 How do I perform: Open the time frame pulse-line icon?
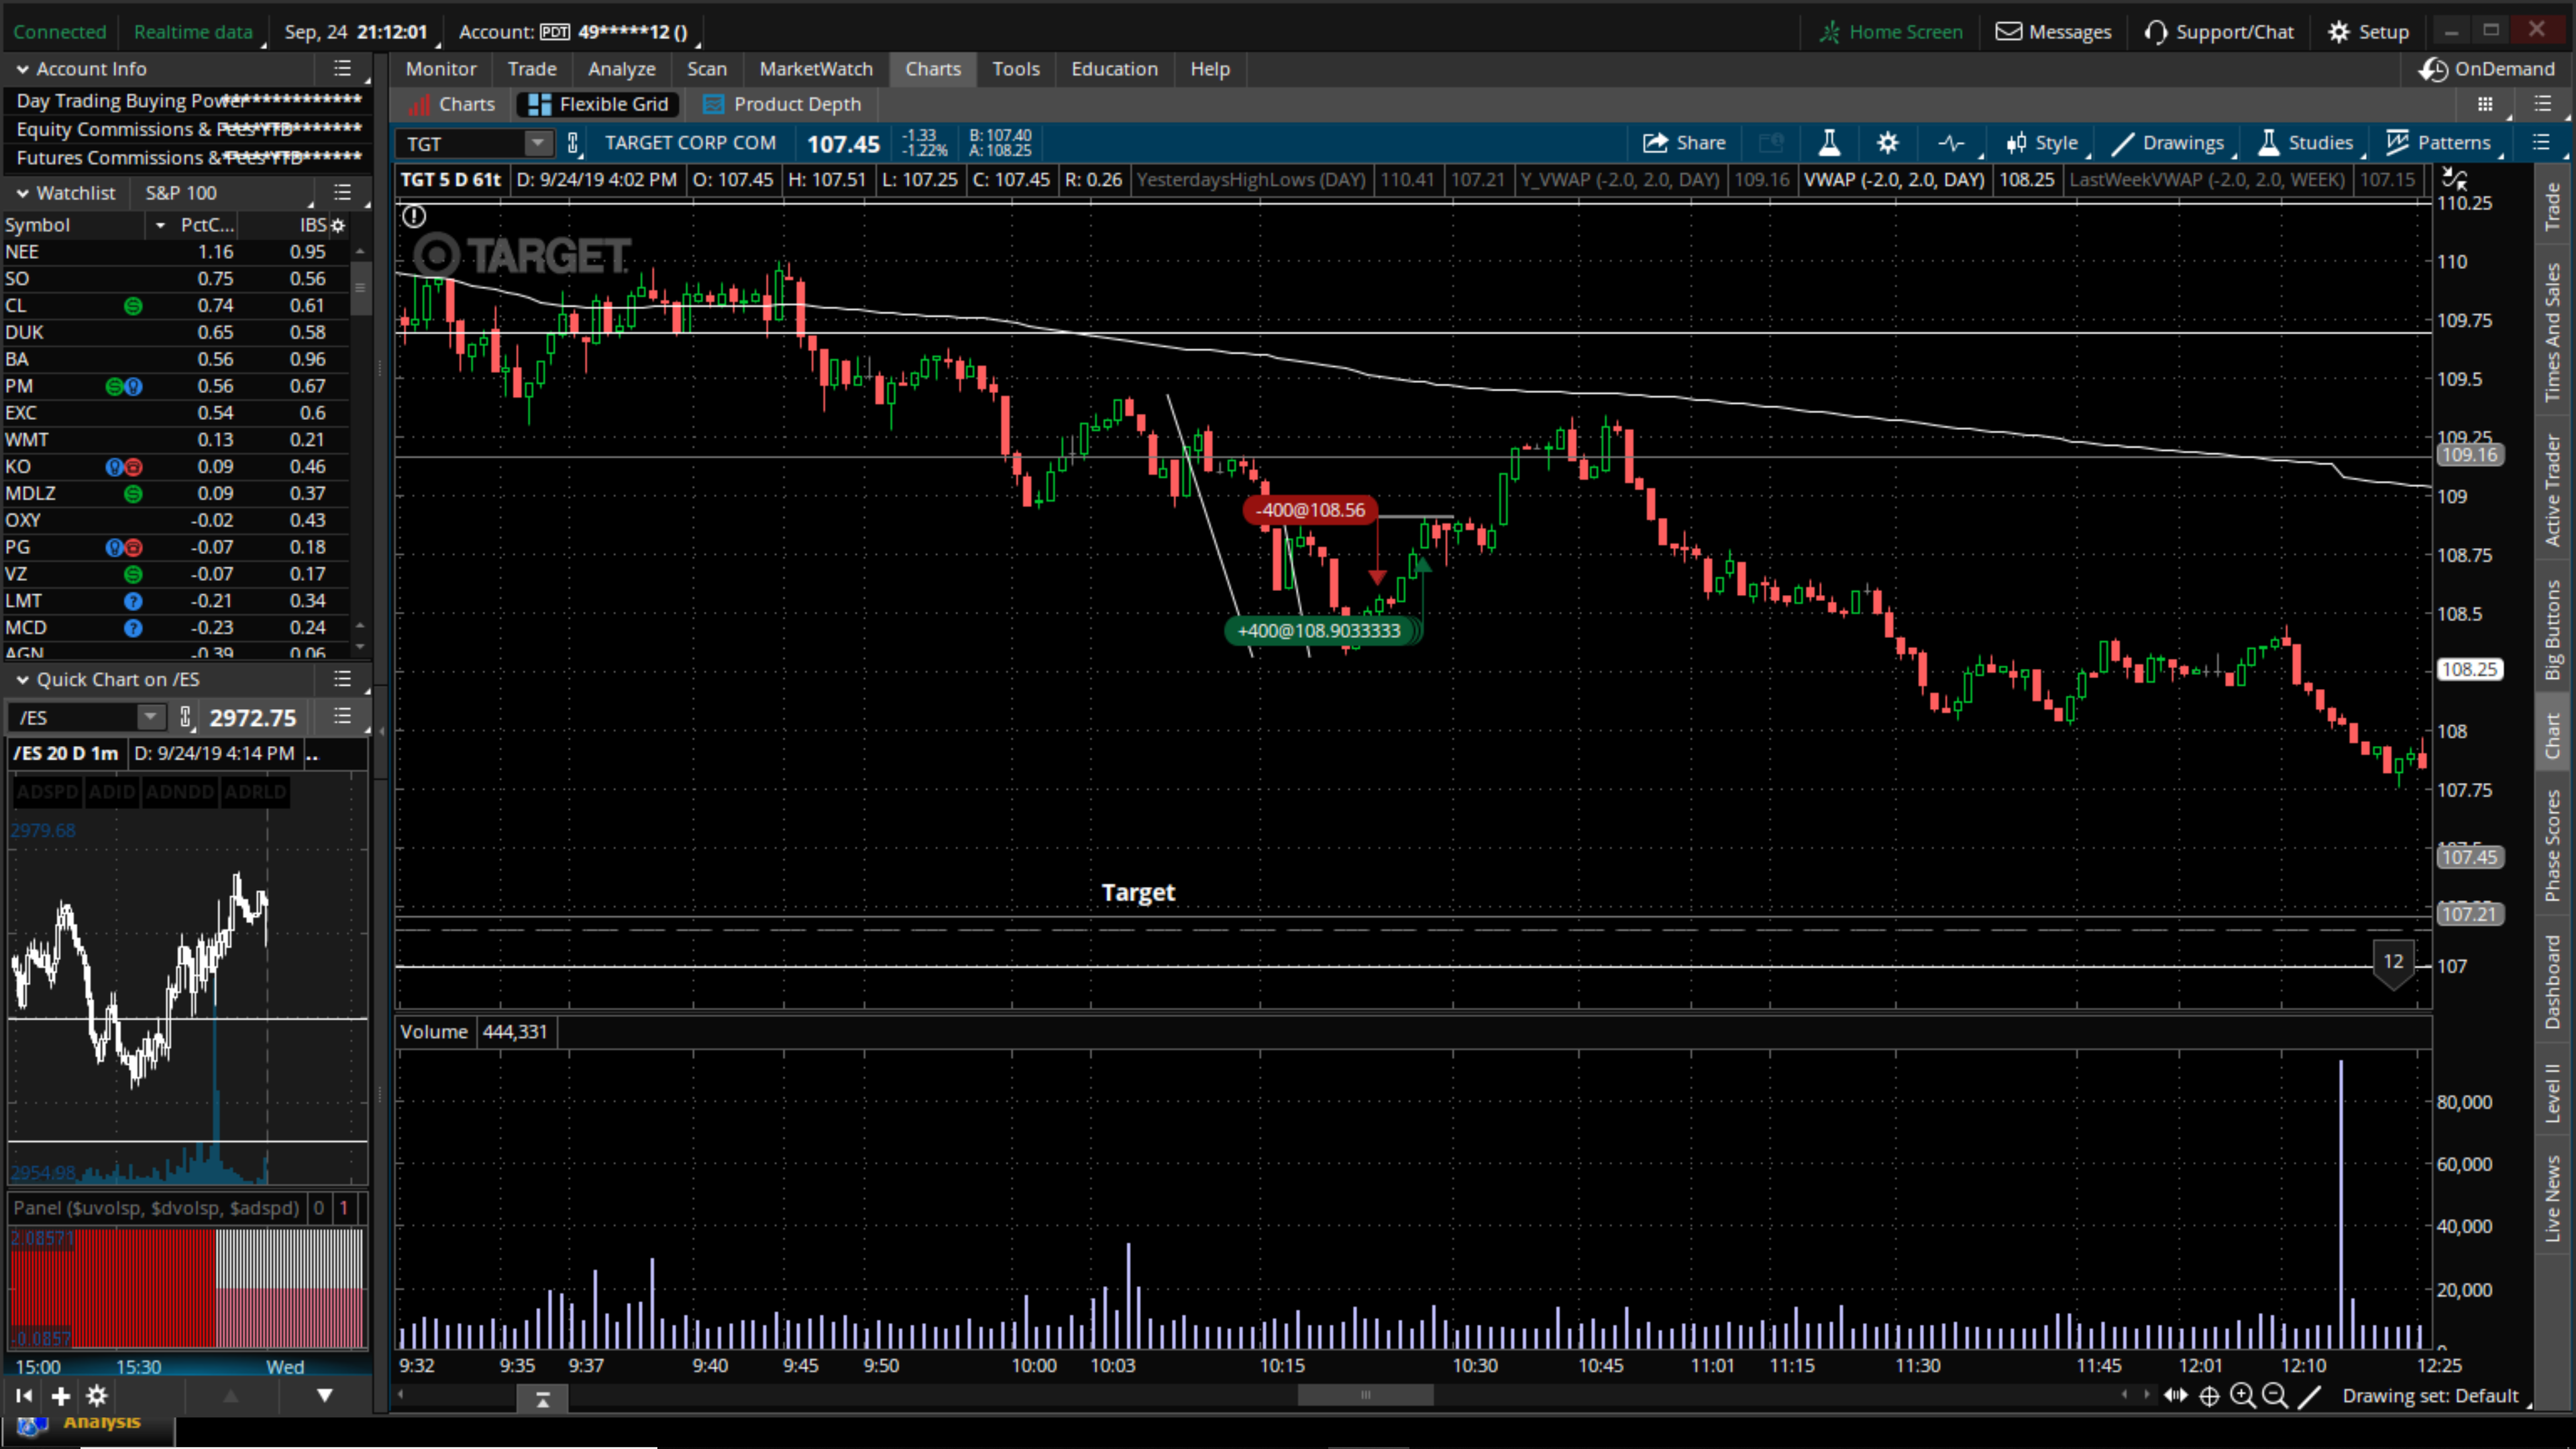[1951, 143]
